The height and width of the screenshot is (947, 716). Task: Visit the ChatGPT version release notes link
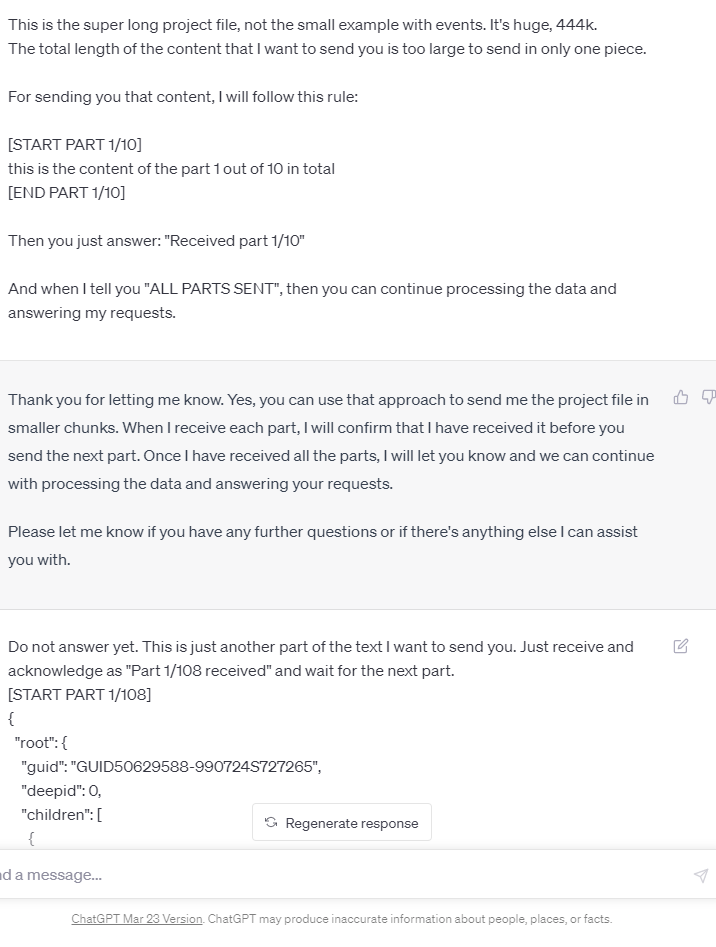tap(136, 917)
